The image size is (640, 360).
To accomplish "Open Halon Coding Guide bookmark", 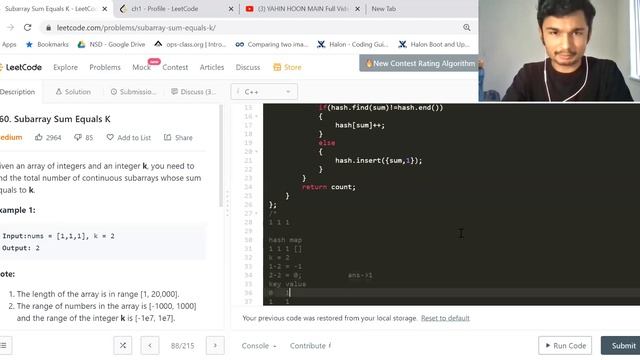I will point(353,44).
